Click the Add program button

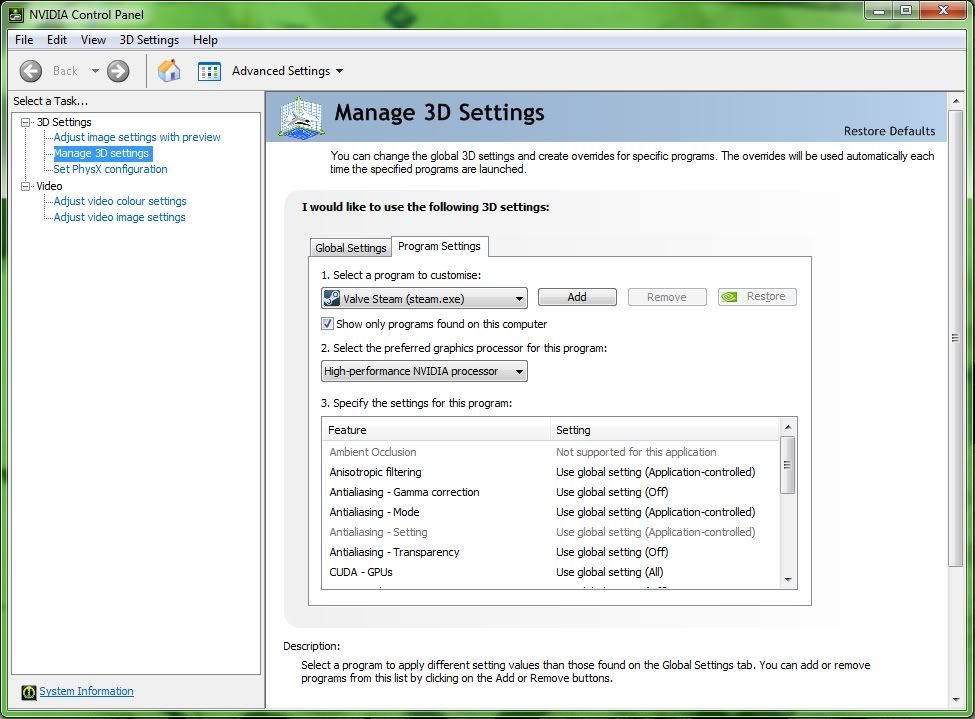577,297
